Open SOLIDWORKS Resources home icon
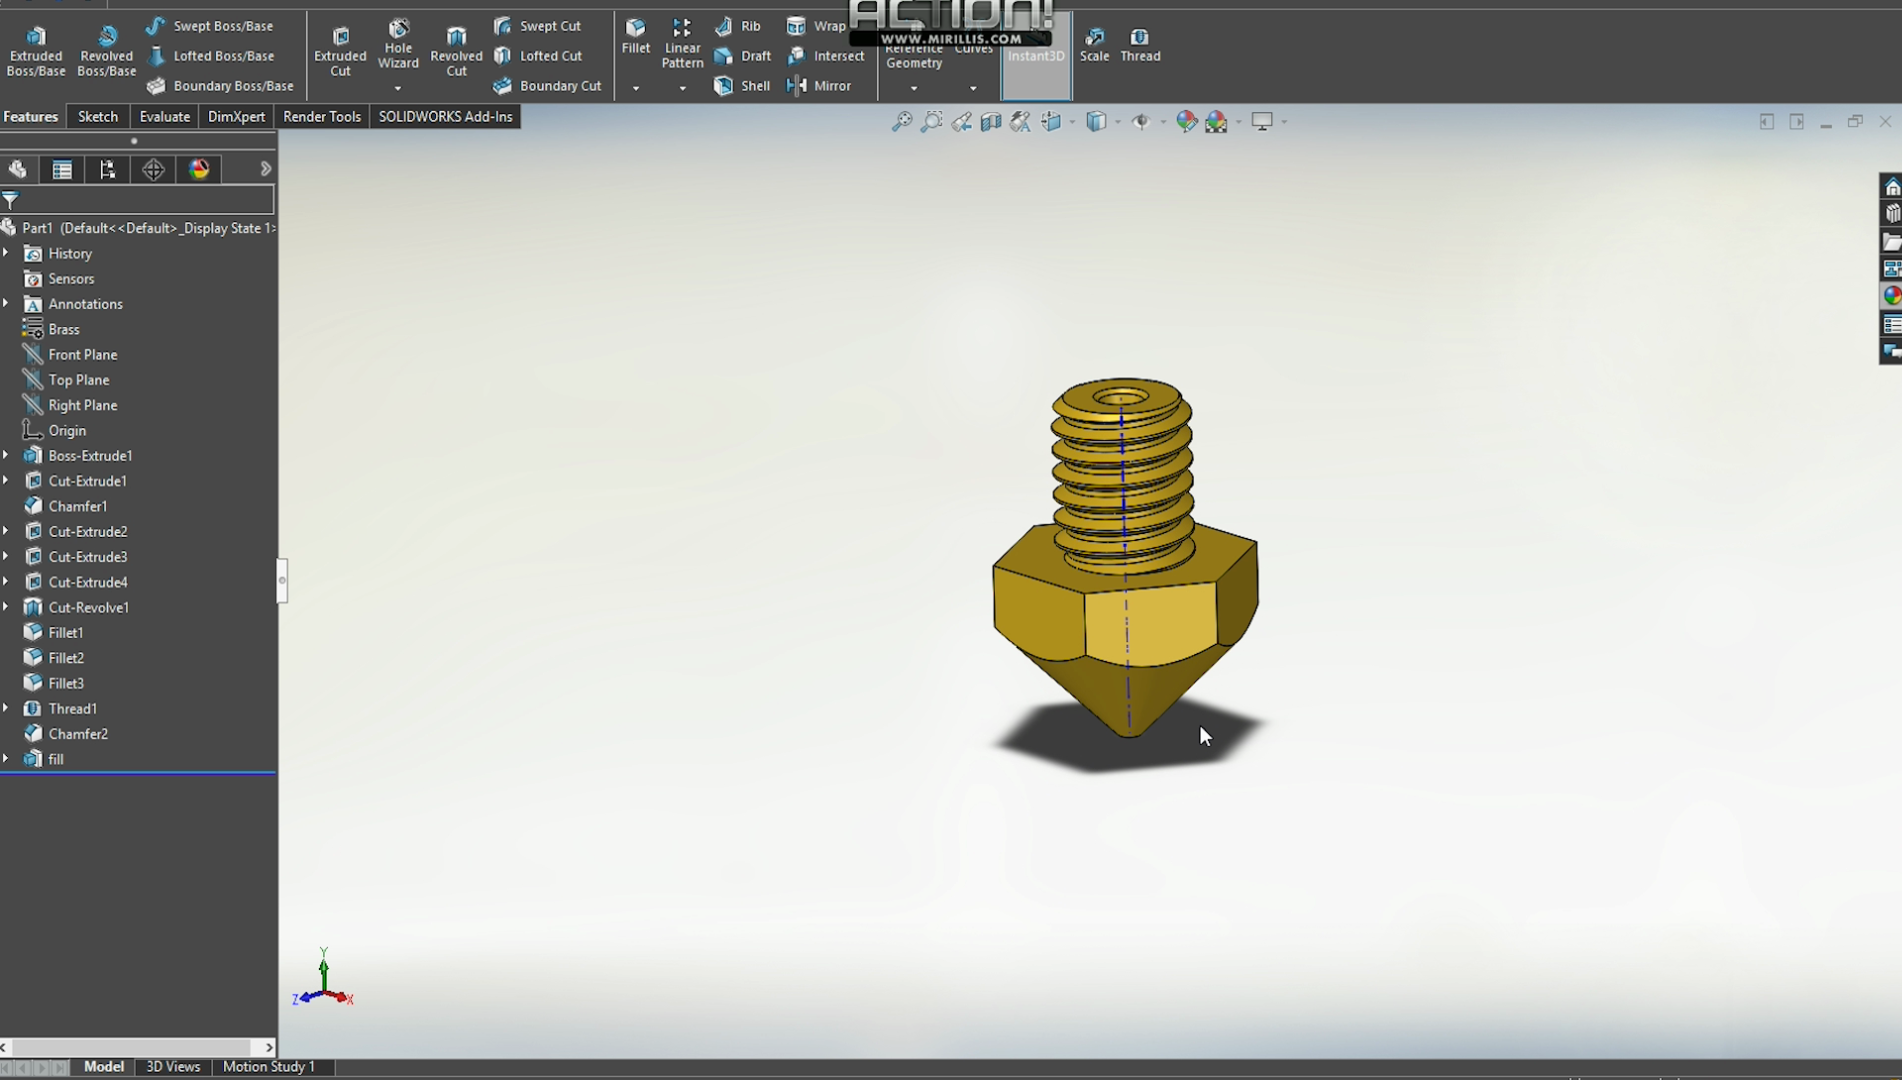Screen dimensions: 1902x1080 [1891, 187]
